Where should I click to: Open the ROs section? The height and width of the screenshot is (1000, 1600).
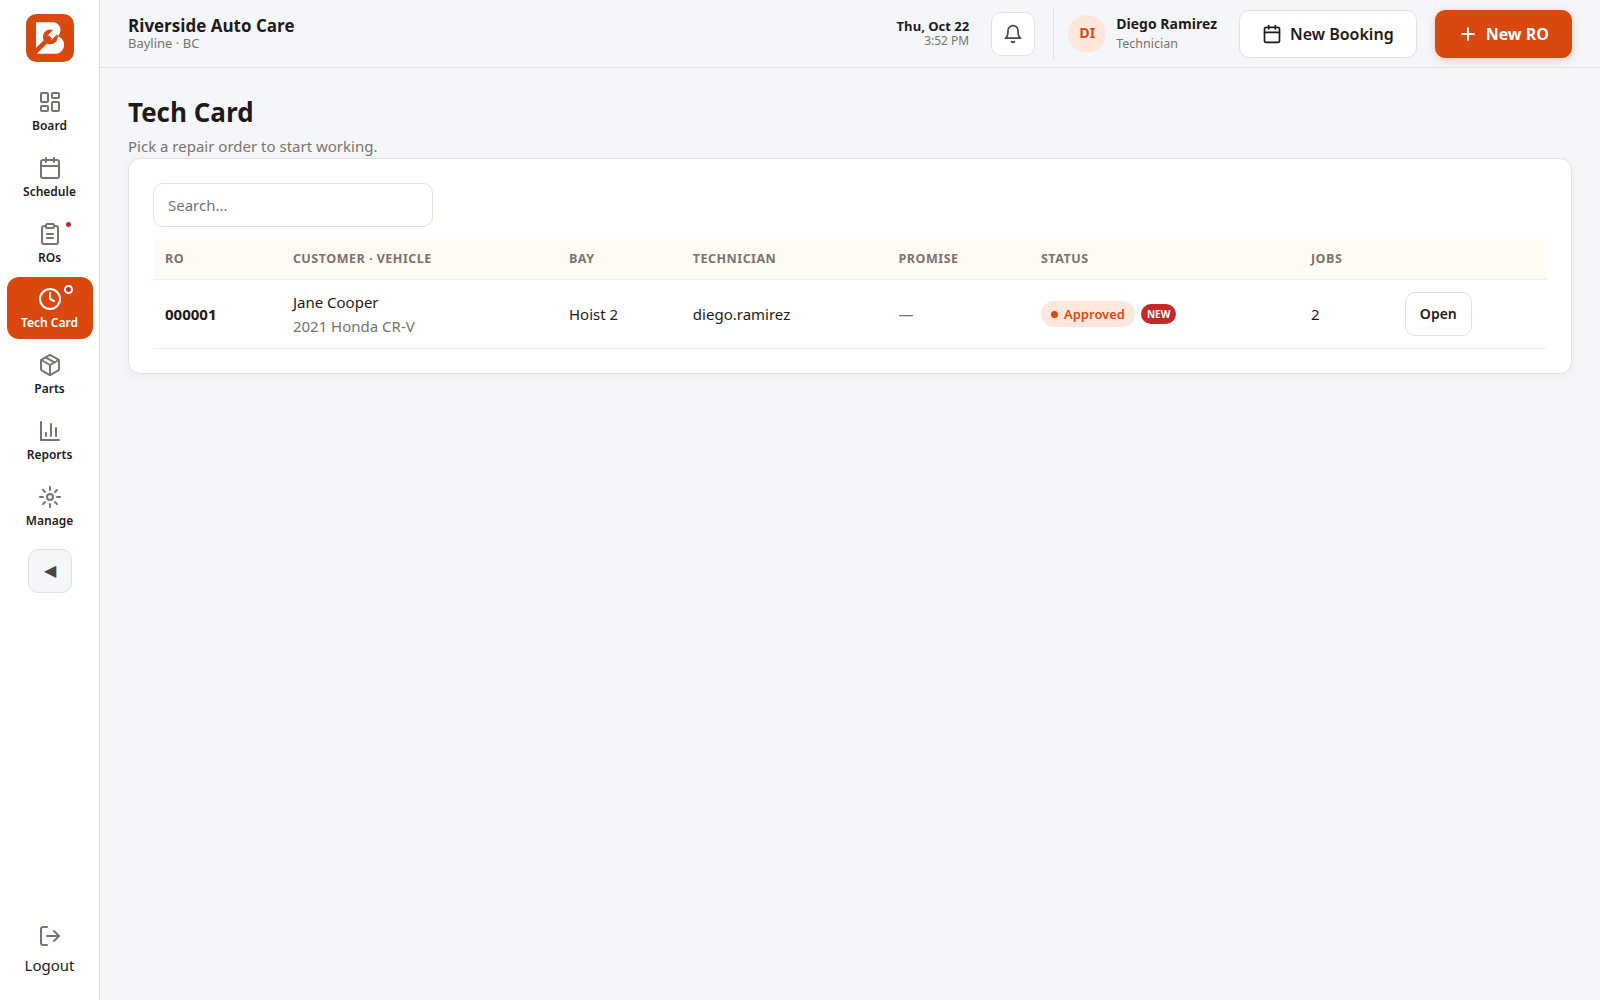point(50,243)
